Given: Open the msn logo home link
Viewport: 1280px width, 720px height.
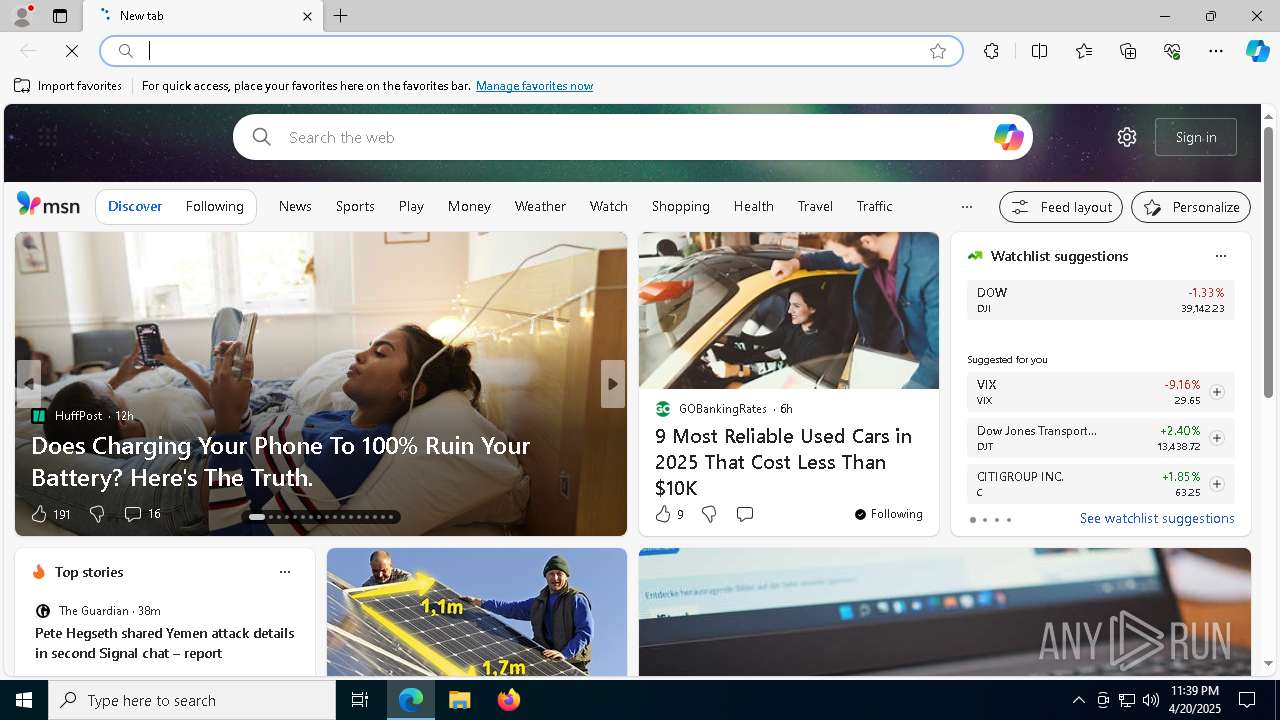Looking at the screenshot, I should click(x=48, y=205).
